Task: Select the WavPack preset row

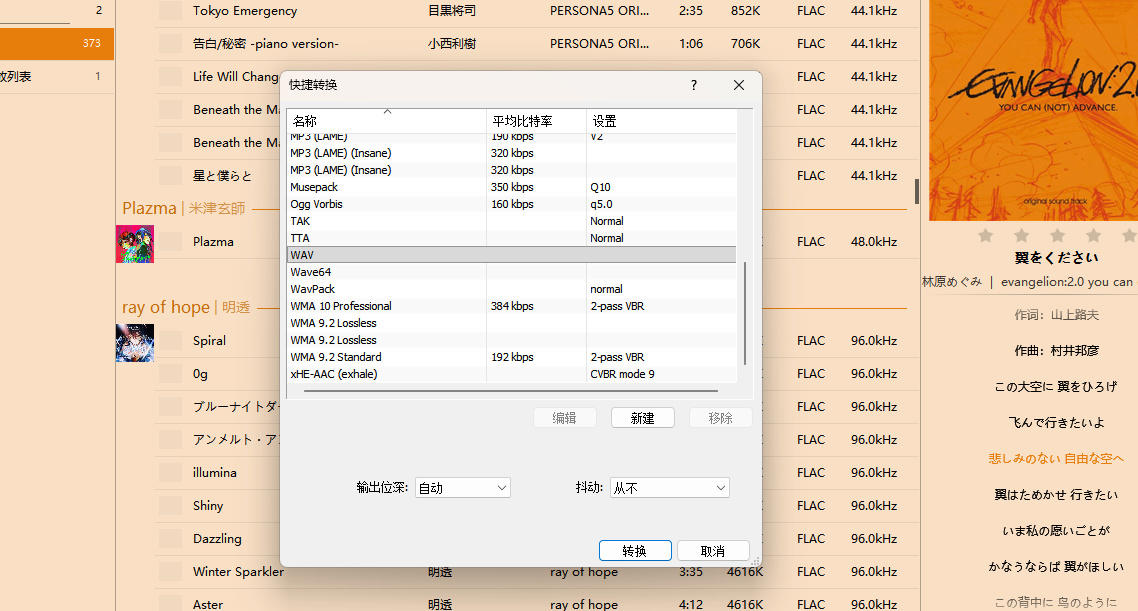Action: [x=512, y=289]
